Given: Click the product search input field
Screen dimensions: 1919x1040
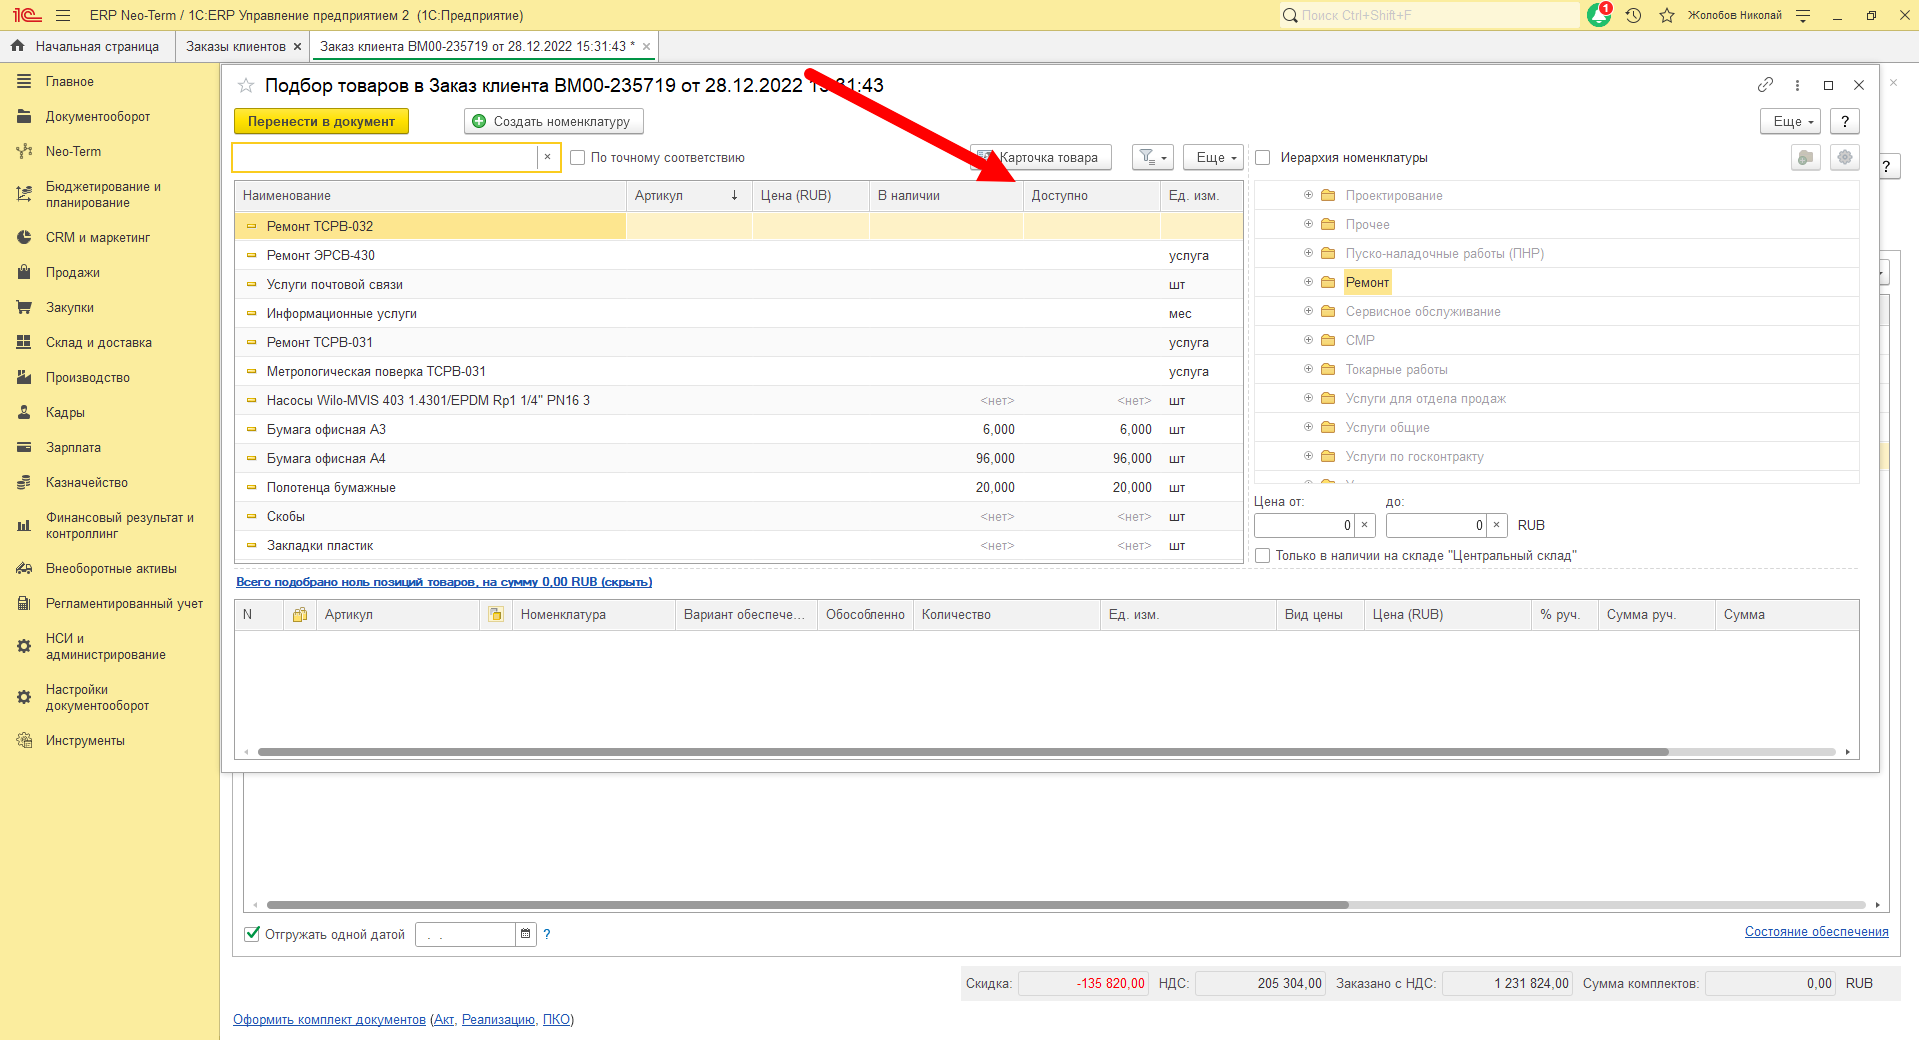Looking at the screenshot, I should click(x=386, y=157).
